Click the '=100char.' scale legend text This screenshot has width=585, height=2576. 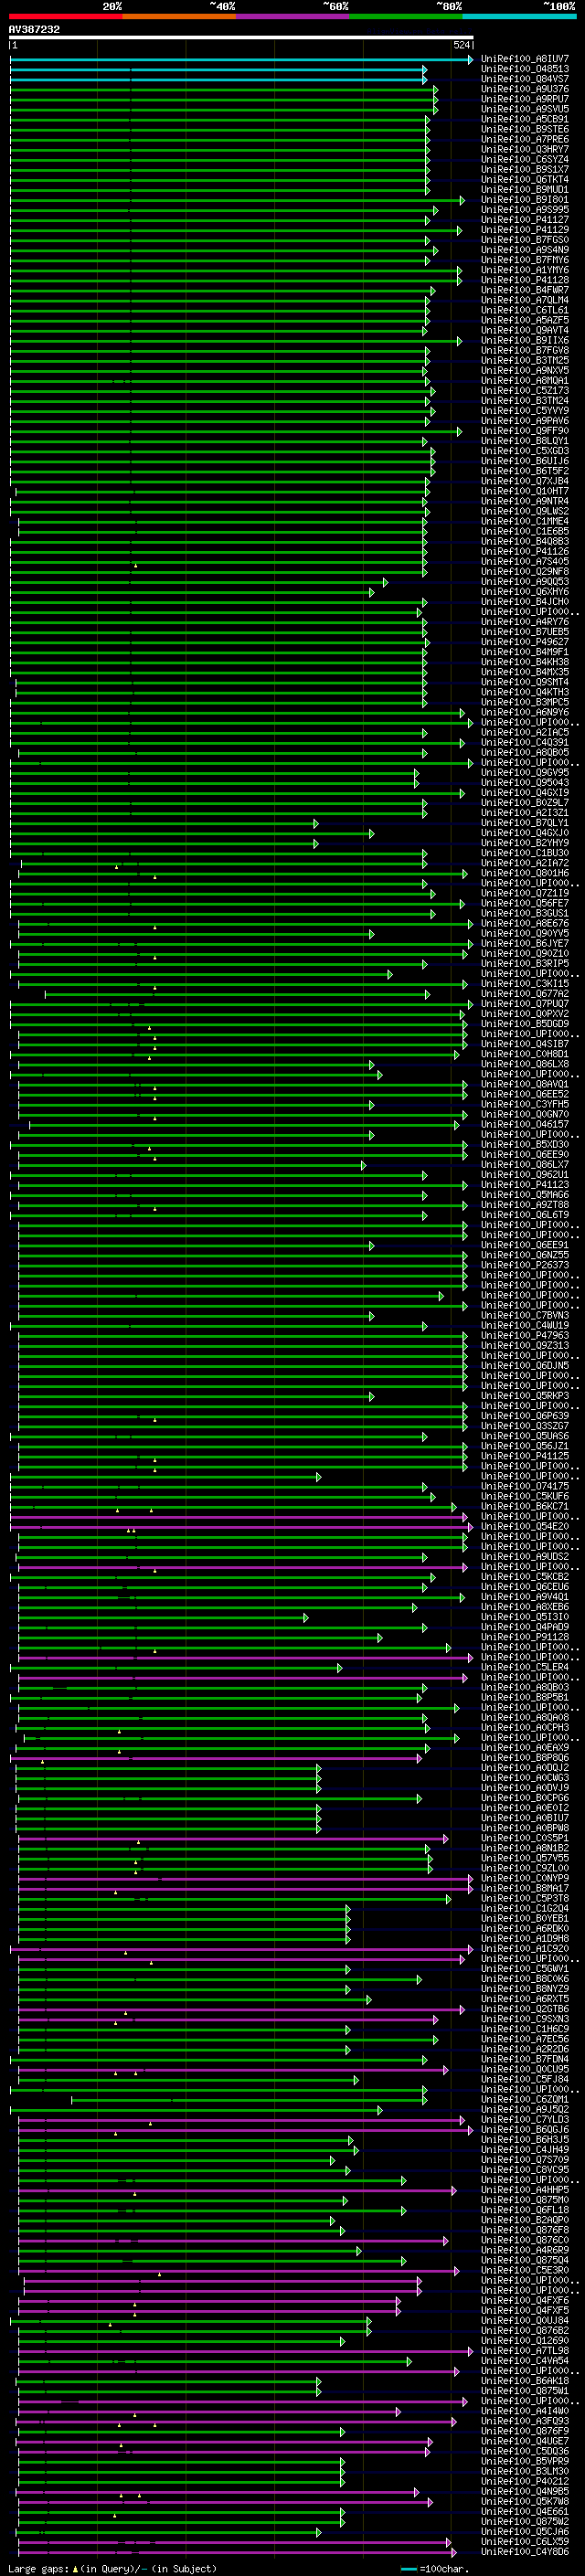(445, 2568)
